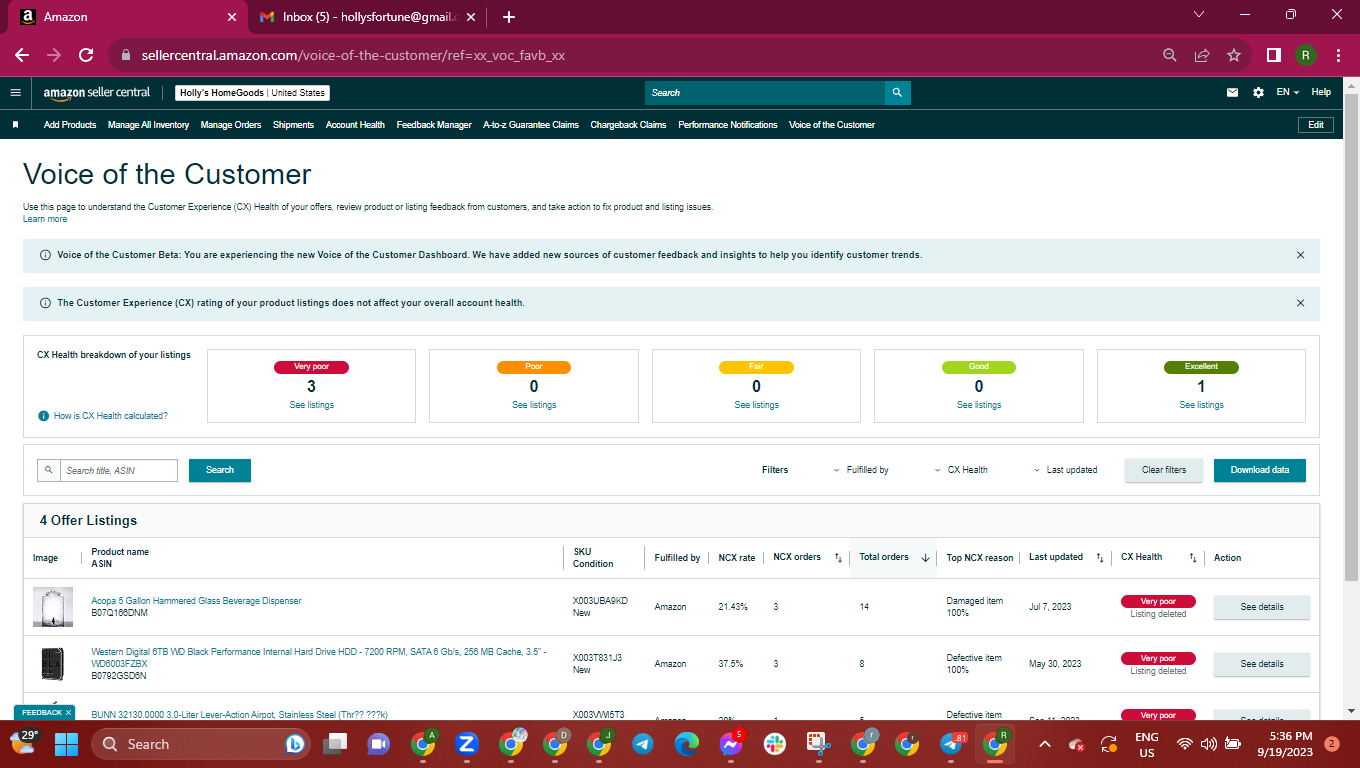The width and height of the screenshot is (1360, 768).
Task: Open a new browser tab with plus
Action: pyautogui.click(x=508, y=17)
